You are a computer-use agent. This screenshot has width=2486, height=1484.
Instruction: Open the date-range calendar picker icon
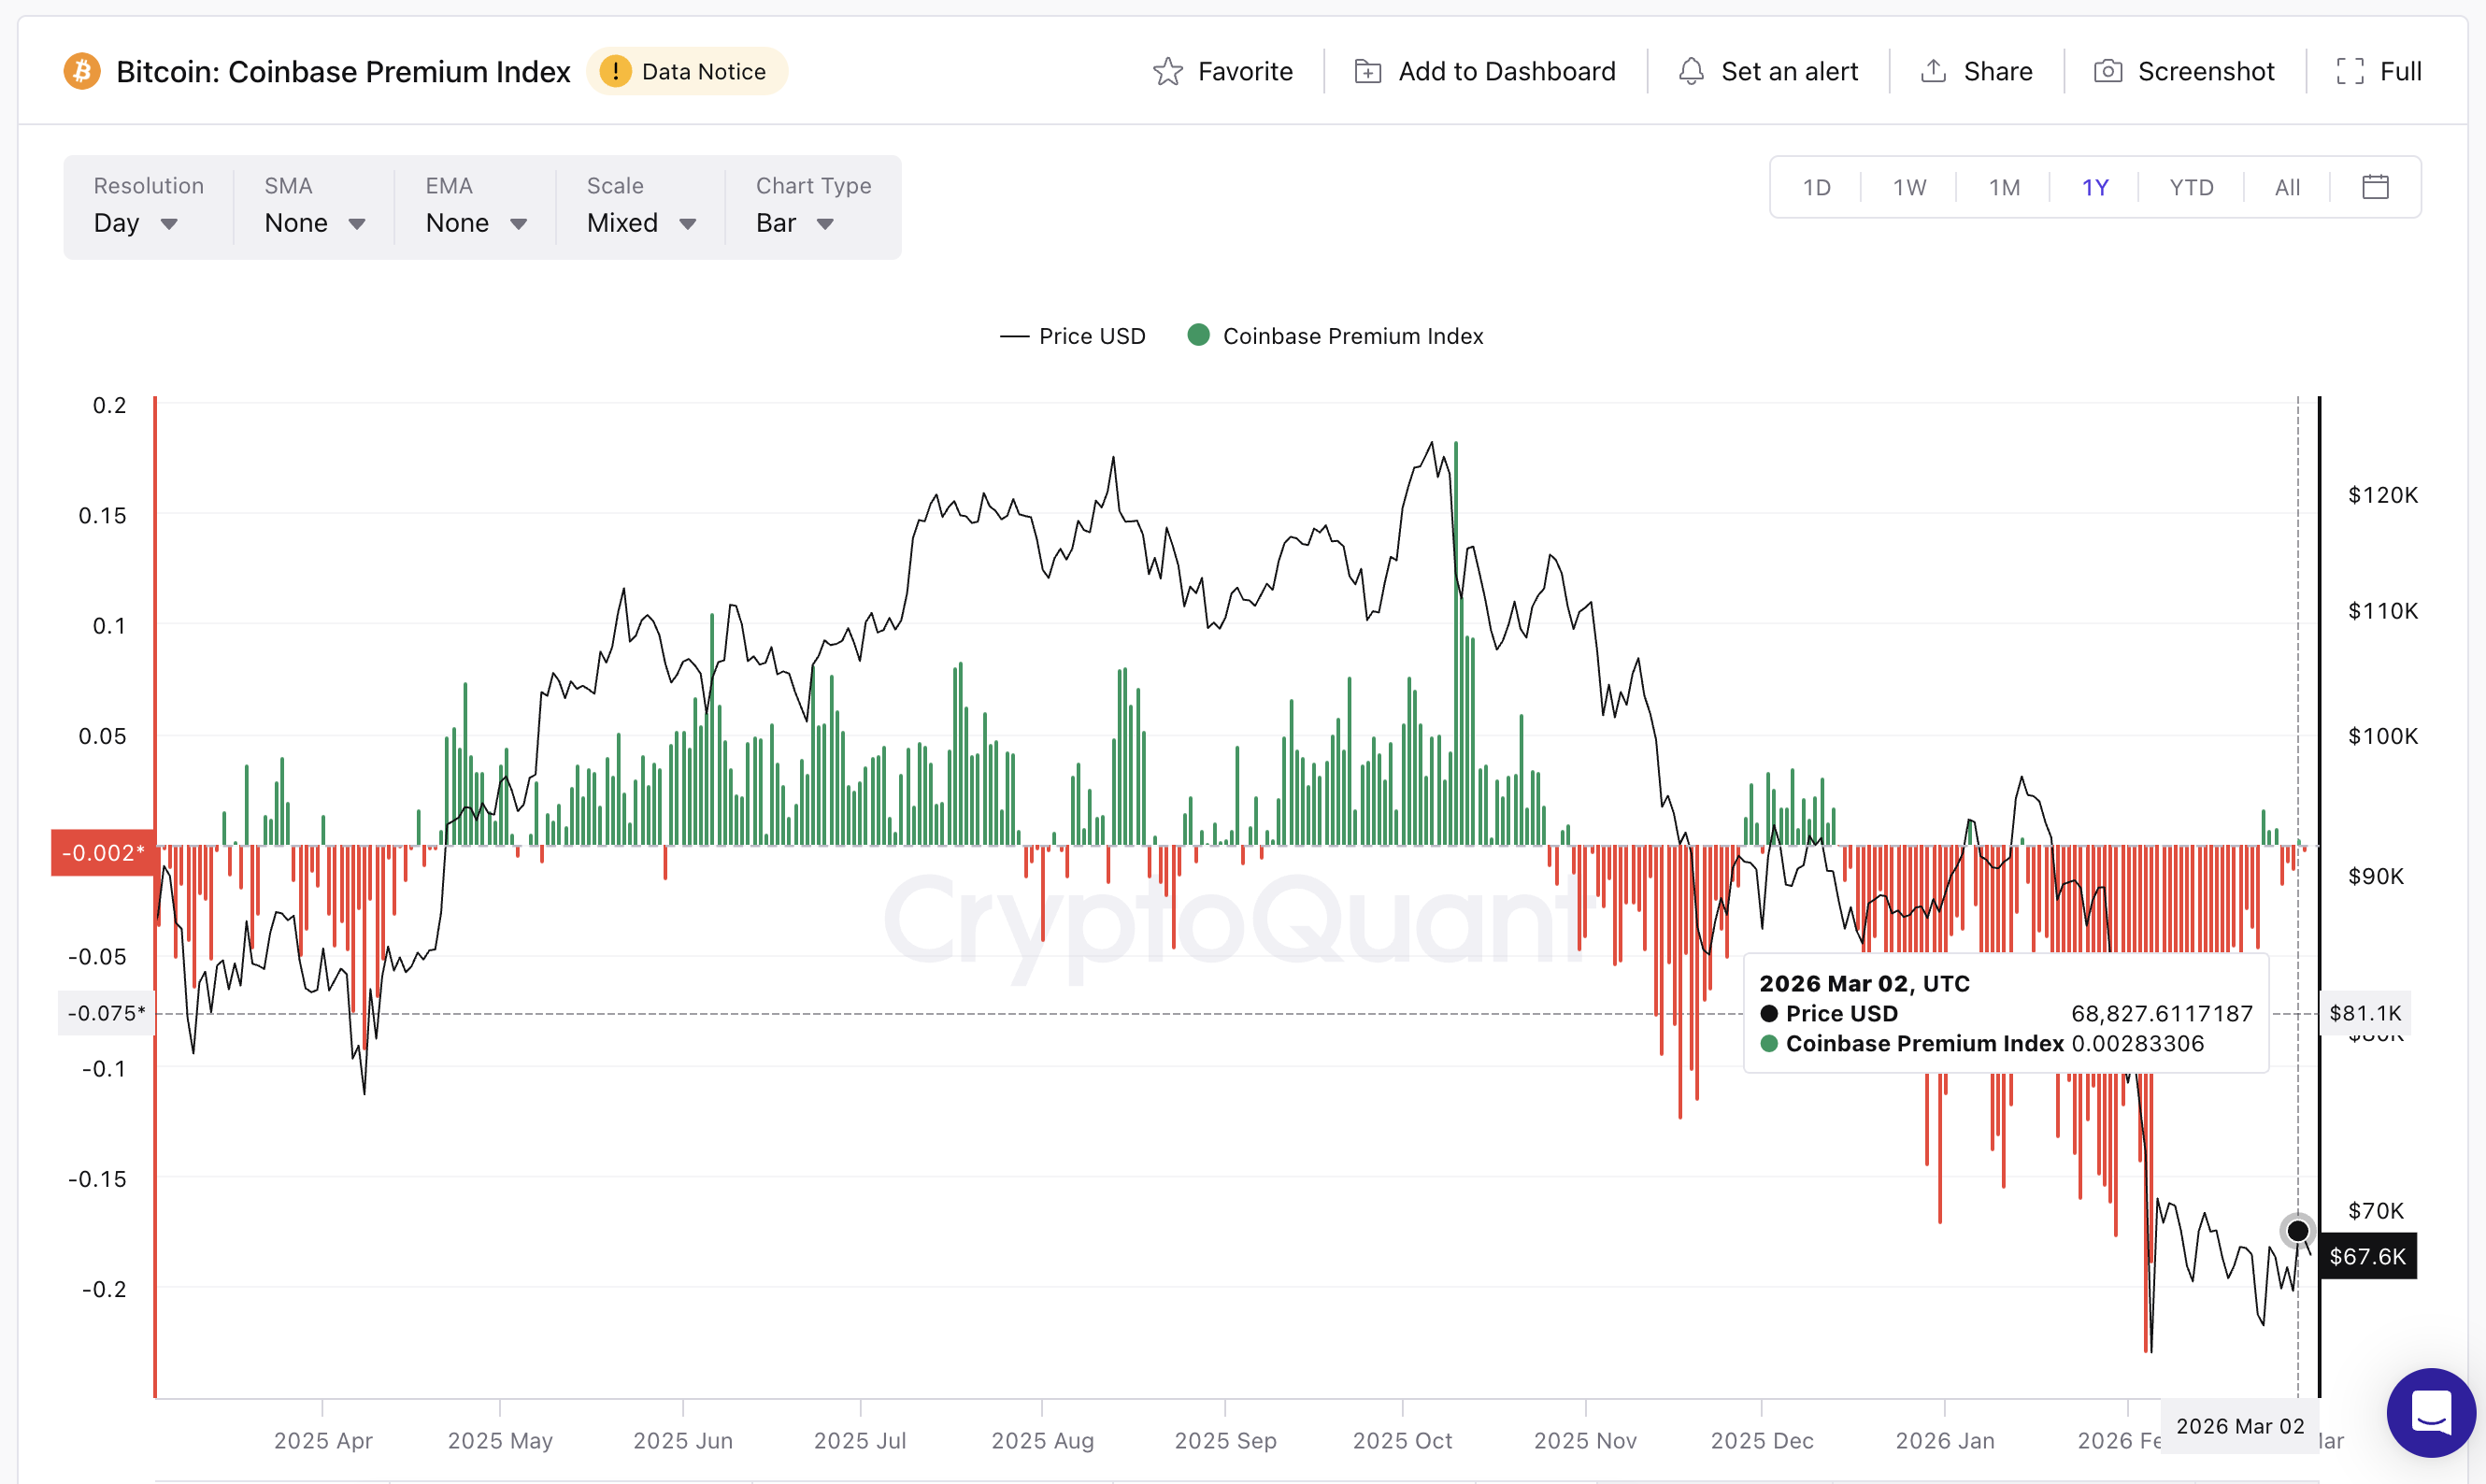2375,186
